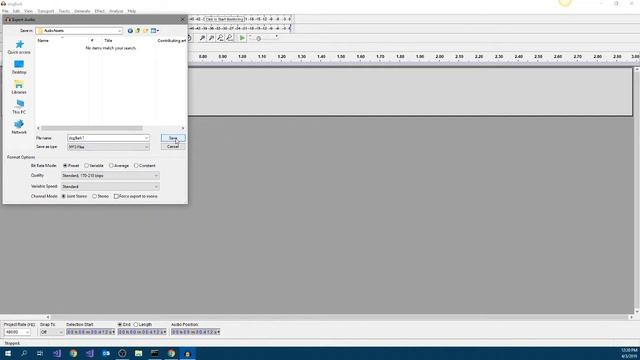Select Joint Stereo channel mode
Screen dimensions: 640x360
click(64, 196)
